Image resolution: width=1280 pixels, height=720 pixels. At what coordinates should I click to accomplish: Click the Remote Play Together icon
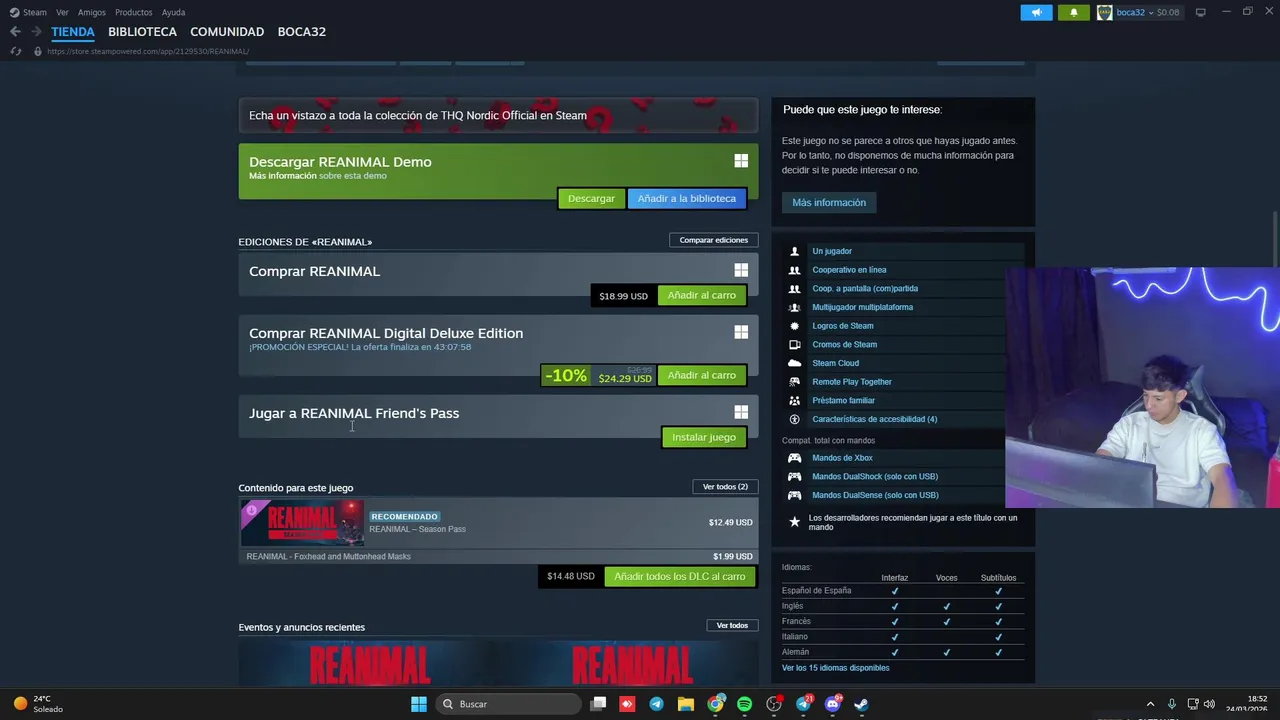(x=794, y=382)
